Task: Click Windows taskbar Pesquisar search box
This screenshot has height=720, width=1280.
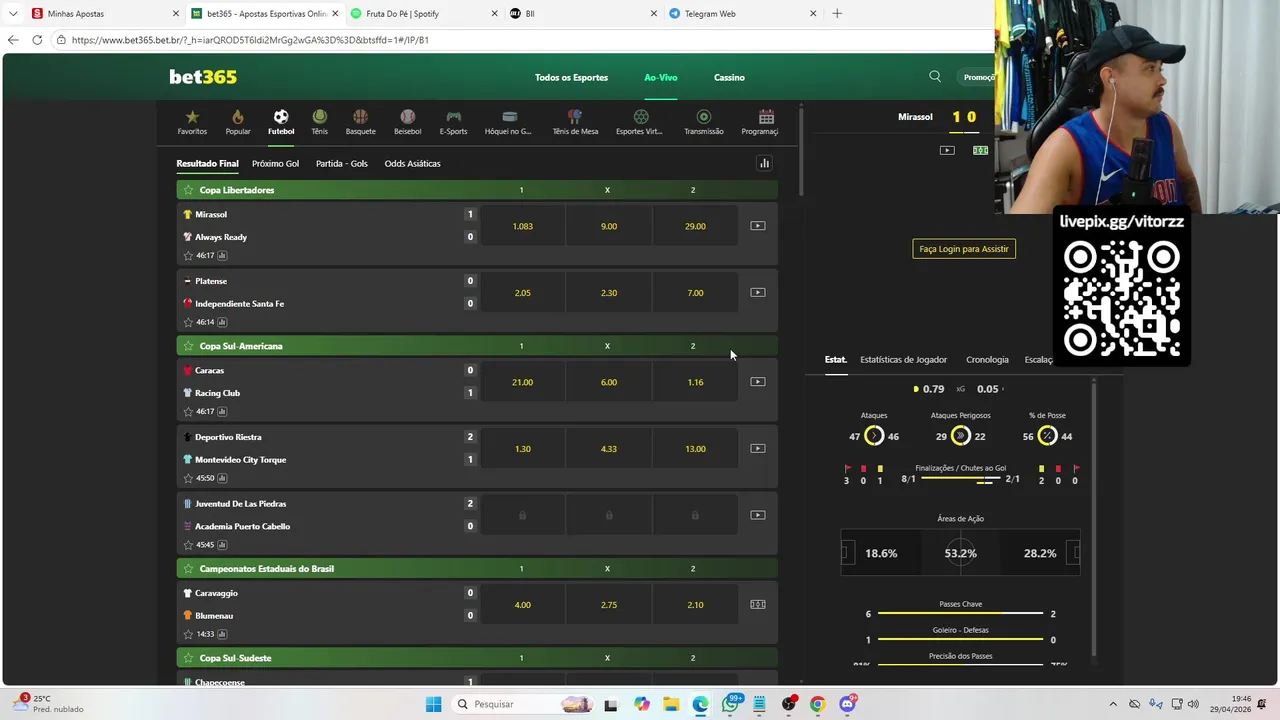Action: 523,704
